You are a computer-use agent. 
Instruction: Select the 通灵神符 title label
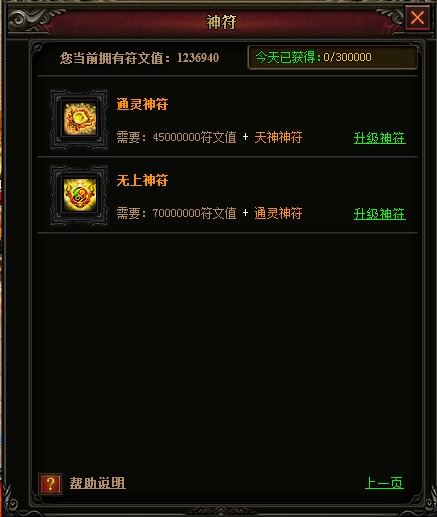pyautogui.click(x=142, y=104)
